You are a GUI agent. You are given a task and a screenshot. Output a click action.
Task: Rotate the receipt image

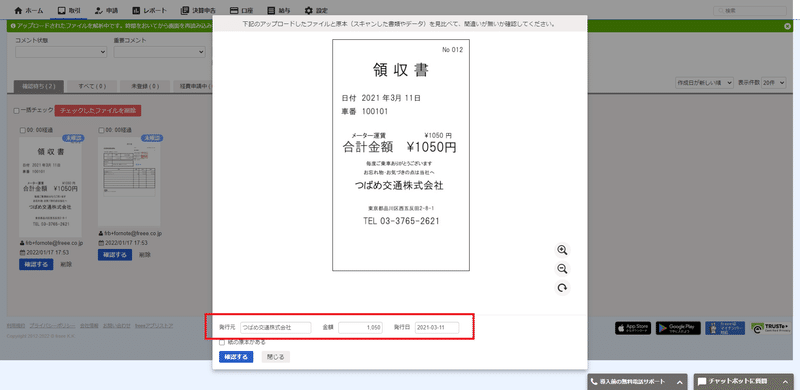[x=562, y=288]
